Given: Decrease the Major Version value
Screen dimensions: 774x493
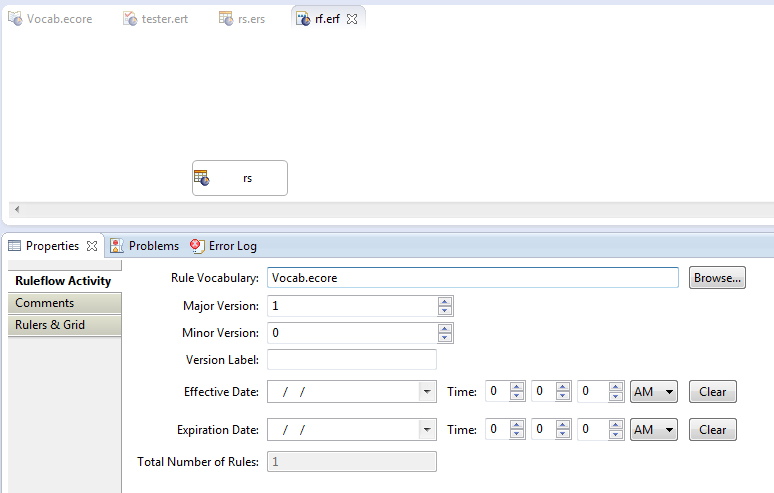Looking at the screenshot, I should pyautogui.click(x=445, y=311).
